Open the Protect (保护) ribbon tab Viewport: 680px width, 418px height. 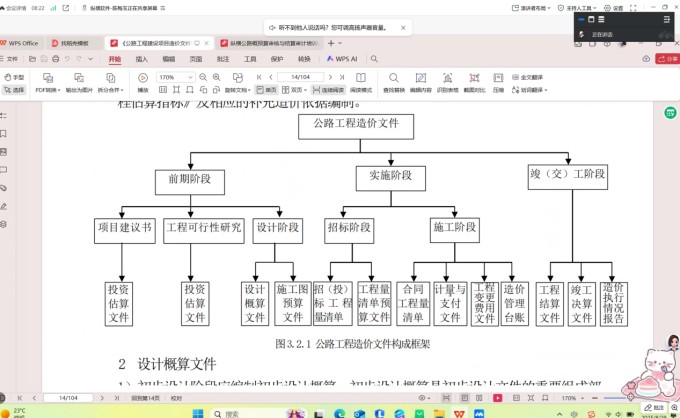pos(277,59)
